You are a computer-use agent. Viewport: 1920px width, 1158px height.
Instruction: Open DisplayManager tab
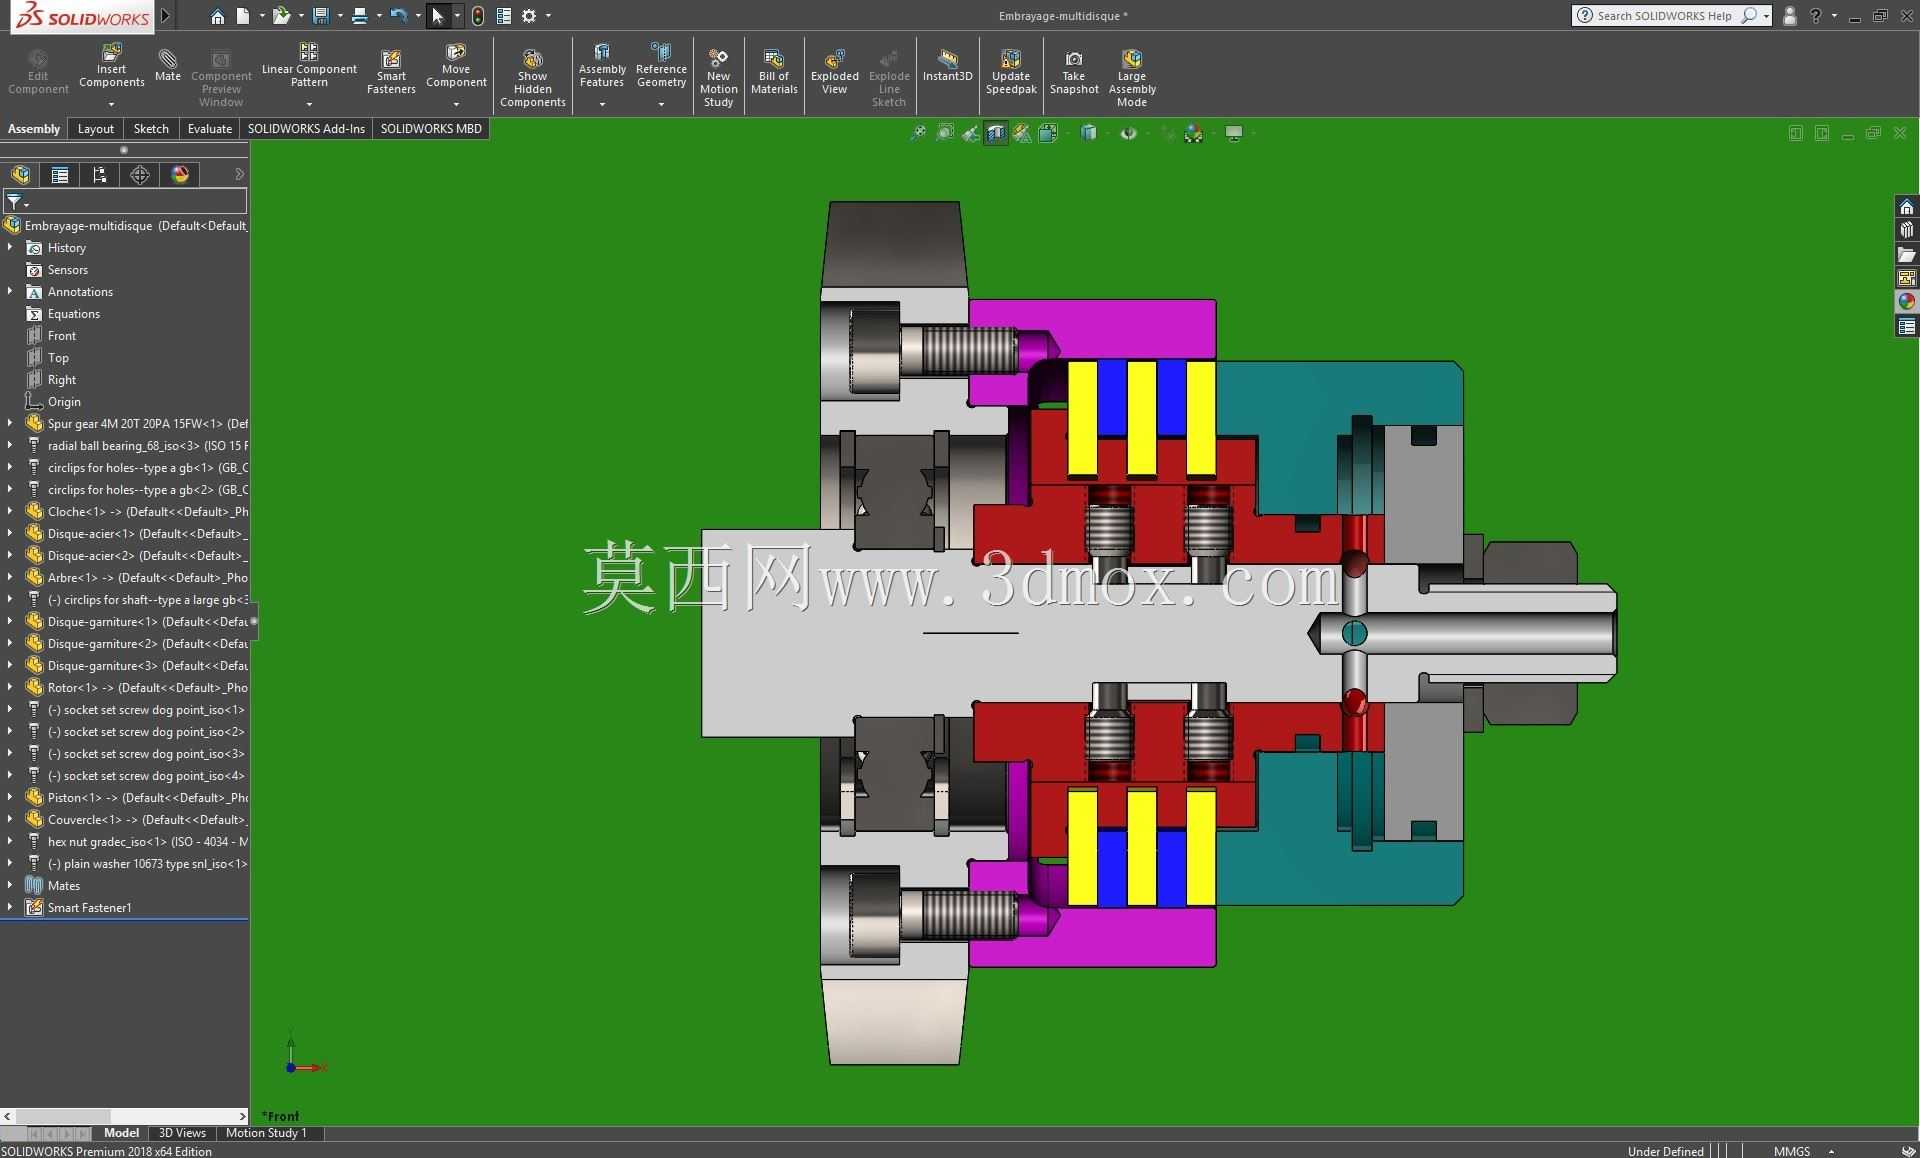(x=180, y=175)
